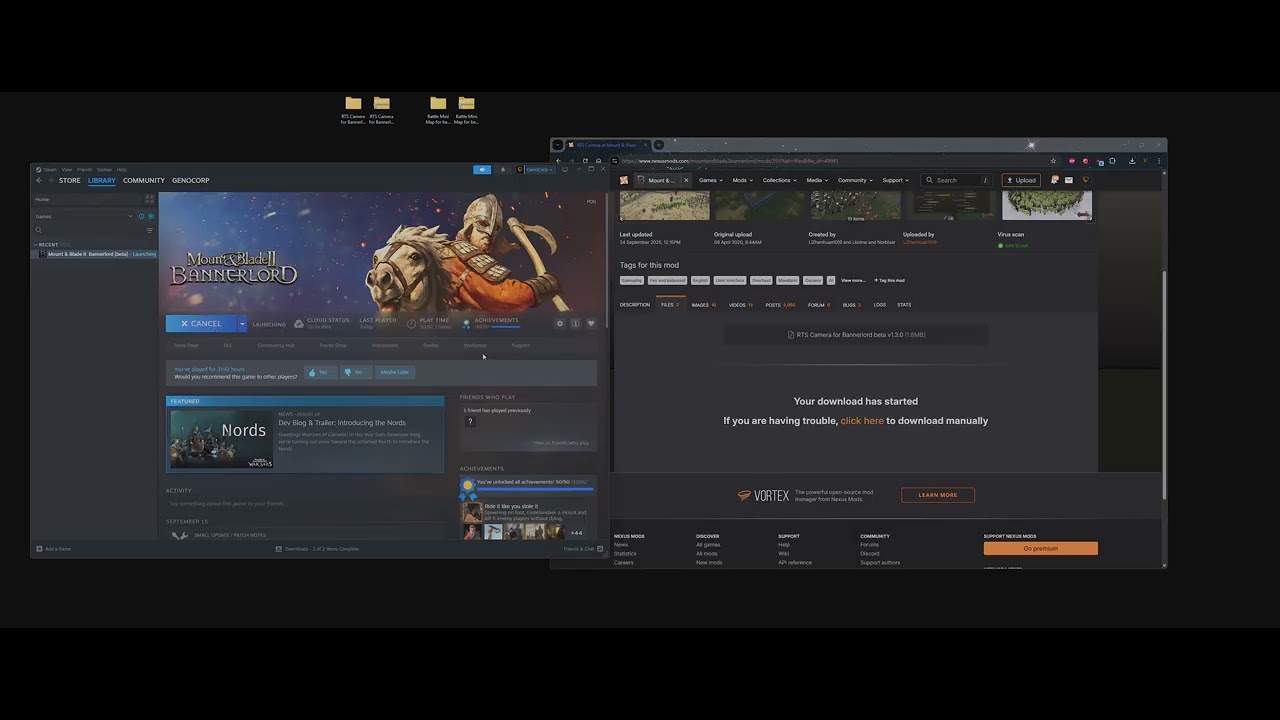Choose Maybe Later for the recommendation

point(395,372)
